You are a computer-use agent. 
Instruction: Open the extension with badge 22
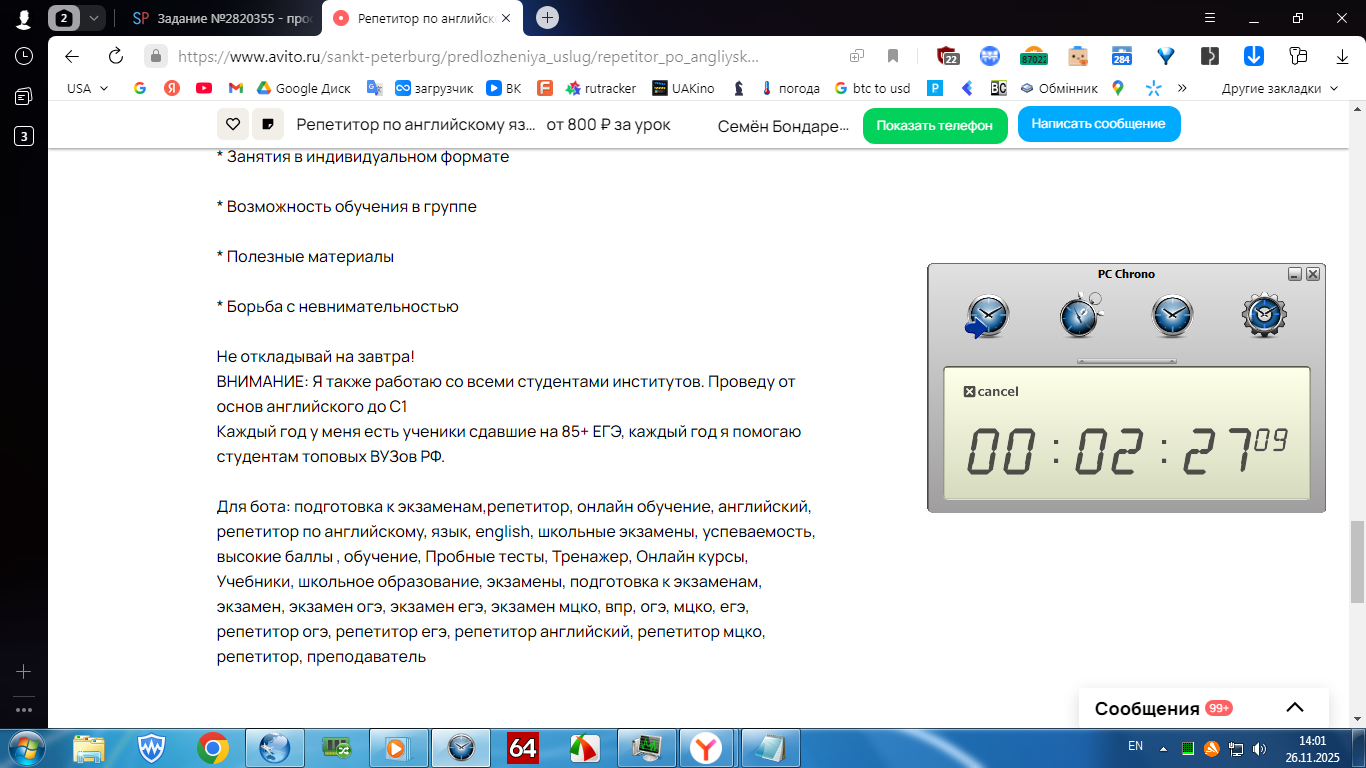click(x=948, y=56)
